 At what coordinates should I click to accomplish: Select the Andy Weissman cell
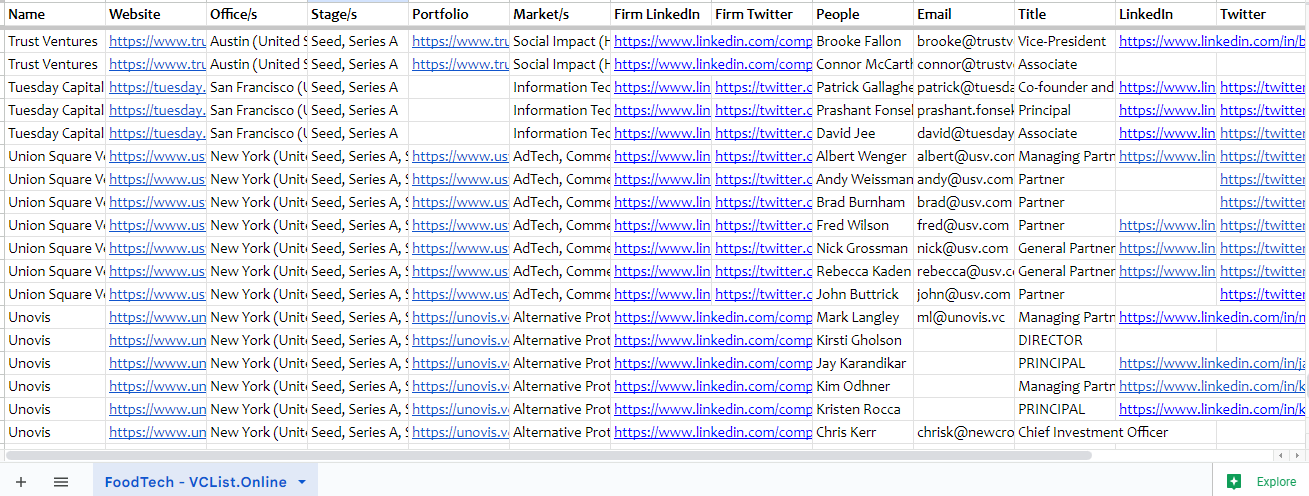pos(863,179)
